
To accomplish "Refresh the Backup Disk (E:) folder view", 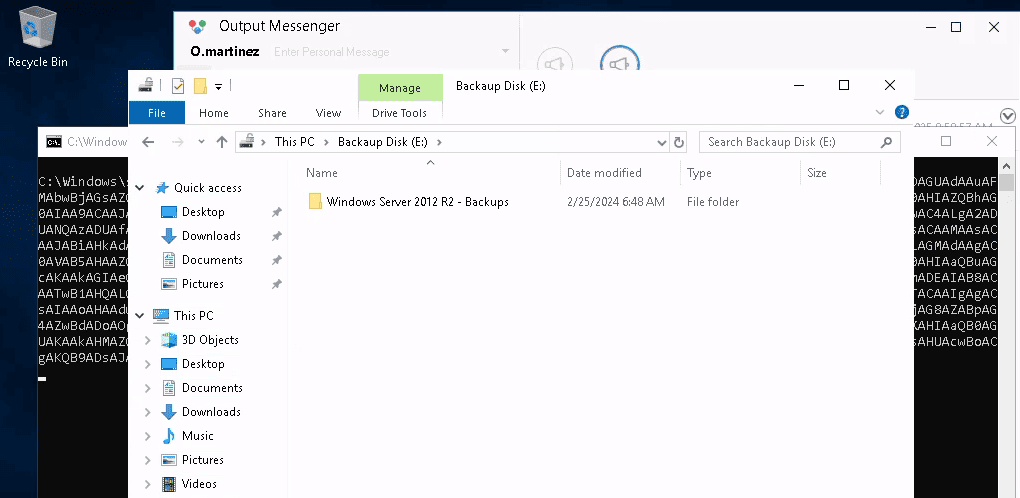I will pos(680,142).
